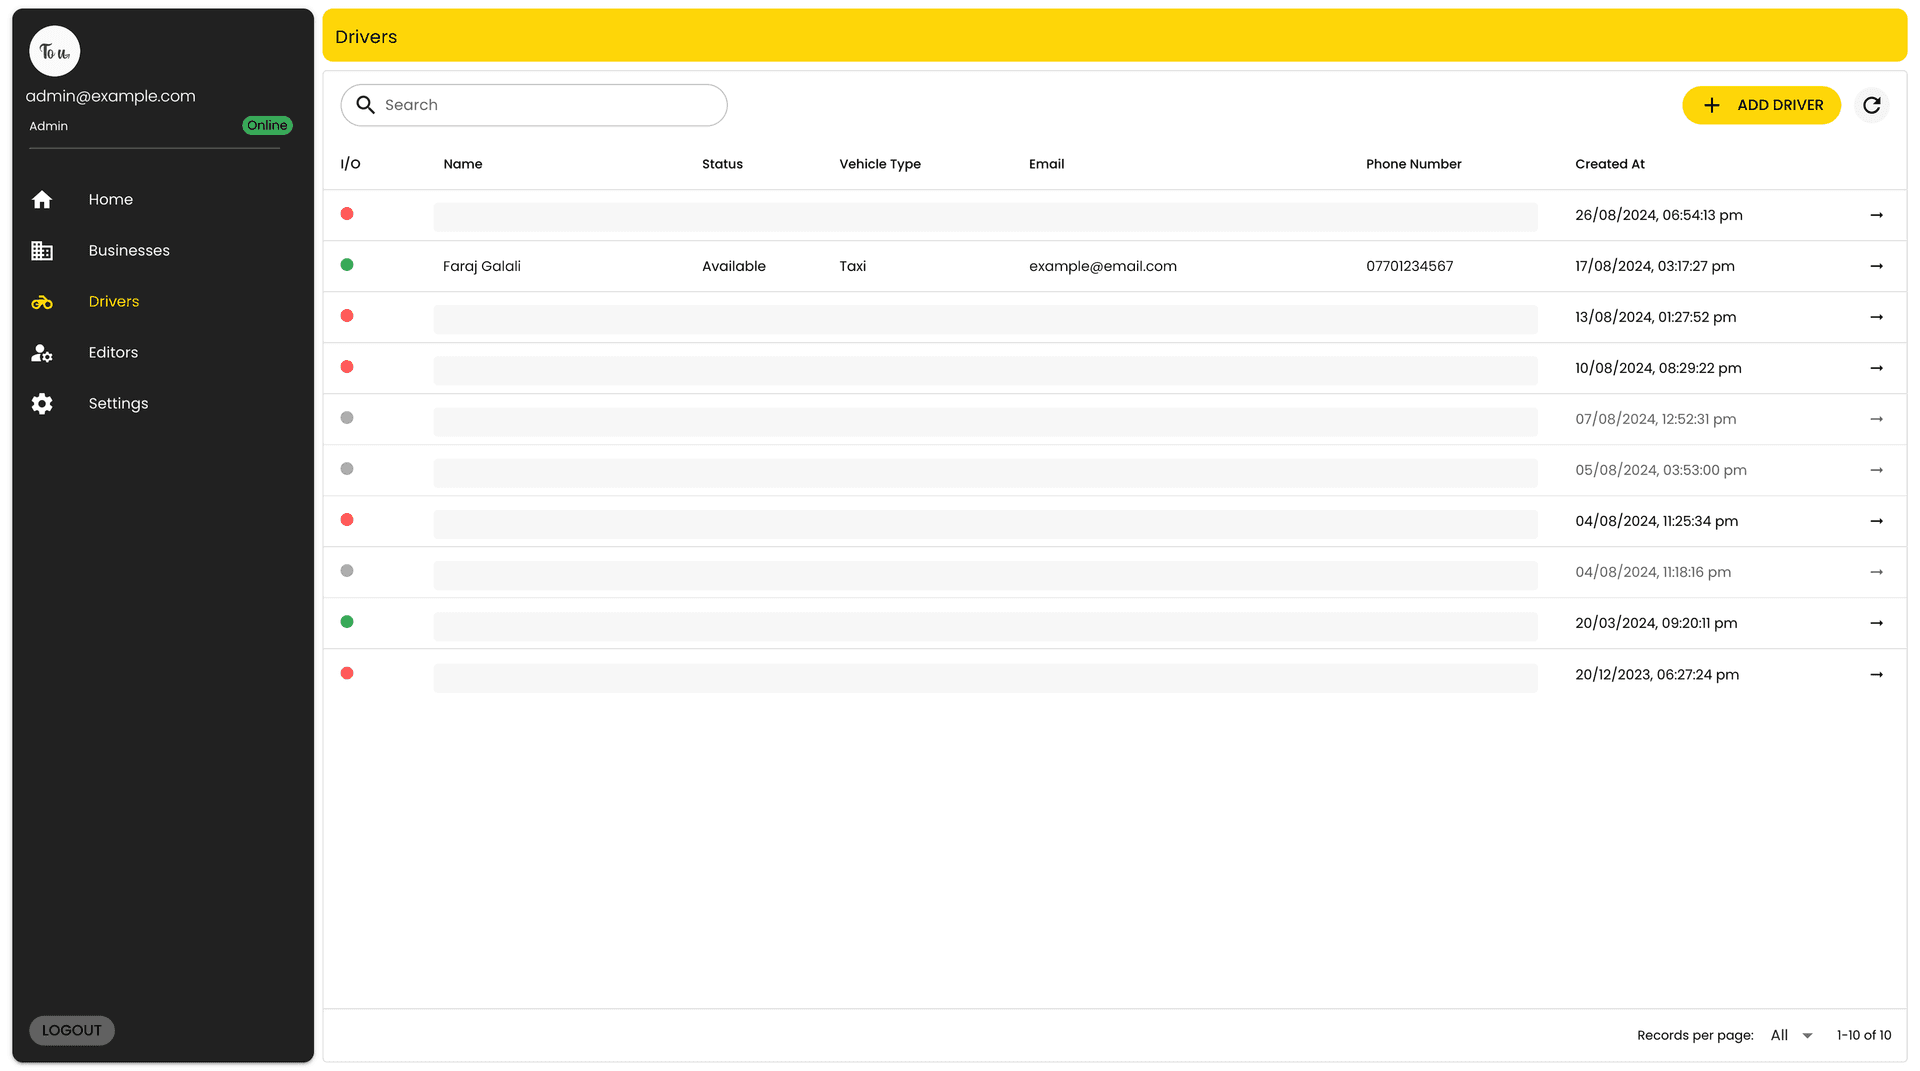Sort table by Name column header
Screen dimensions: 1920x1071
462,164
